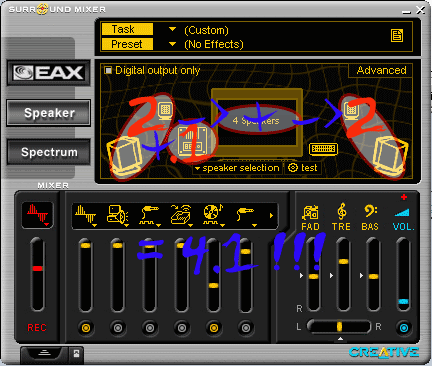Select the (Custom) task value
432x366 pixels.
point(206,30)
